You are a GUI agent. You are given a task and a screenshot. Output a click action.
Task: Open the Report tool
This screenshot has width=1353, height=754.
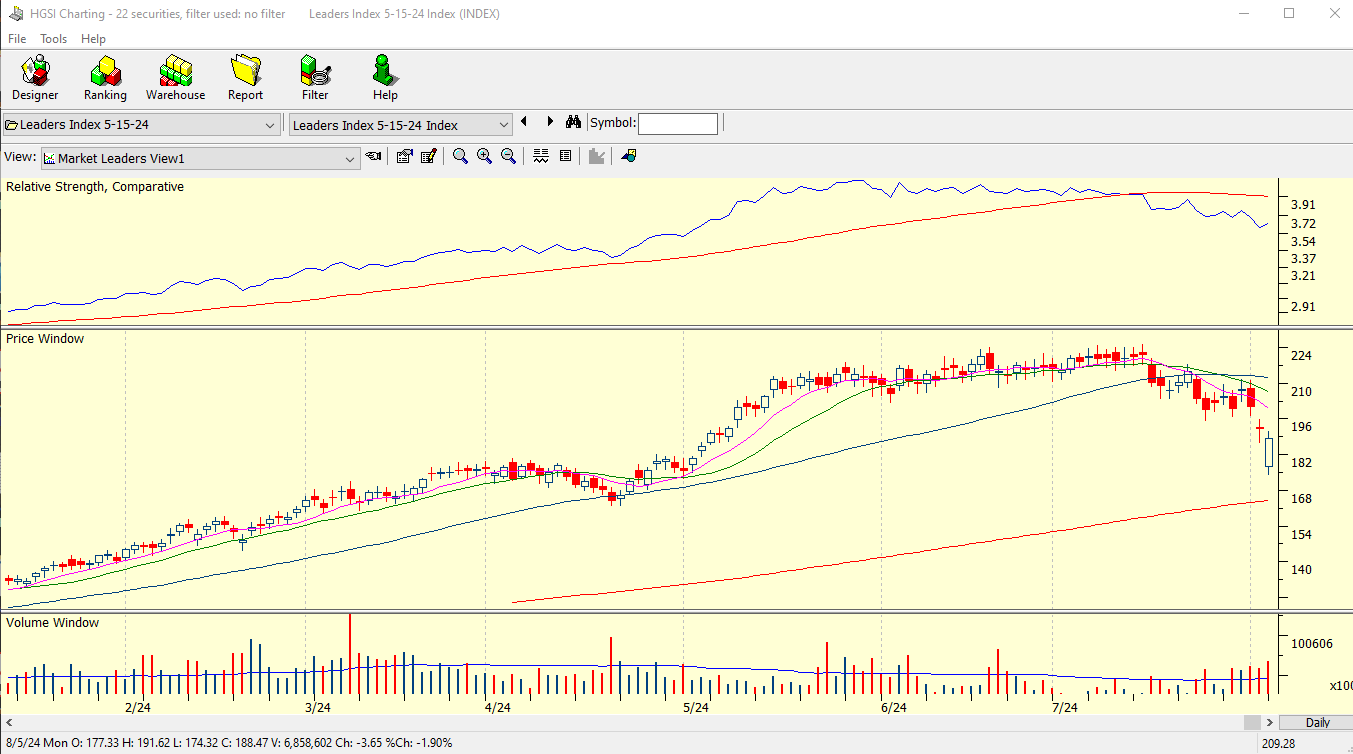245,78
